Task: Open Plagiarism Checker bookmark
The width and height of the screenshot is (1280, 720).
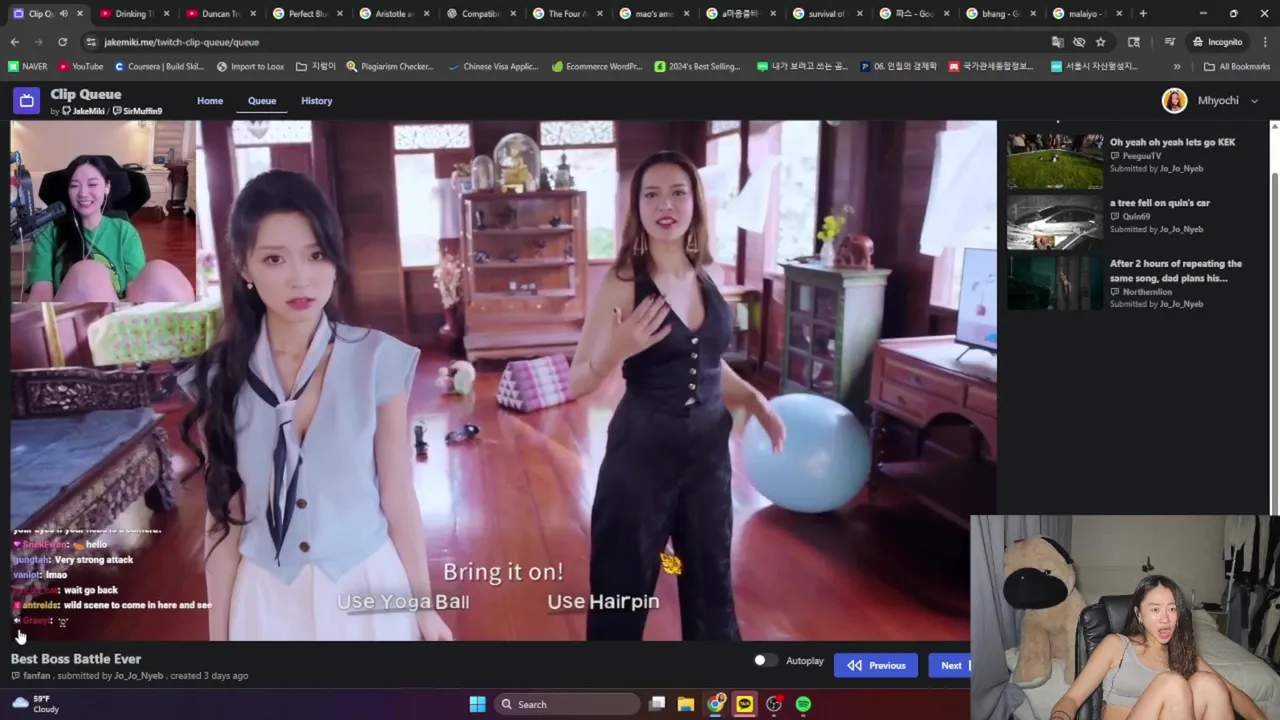Action: pos(390,67)
